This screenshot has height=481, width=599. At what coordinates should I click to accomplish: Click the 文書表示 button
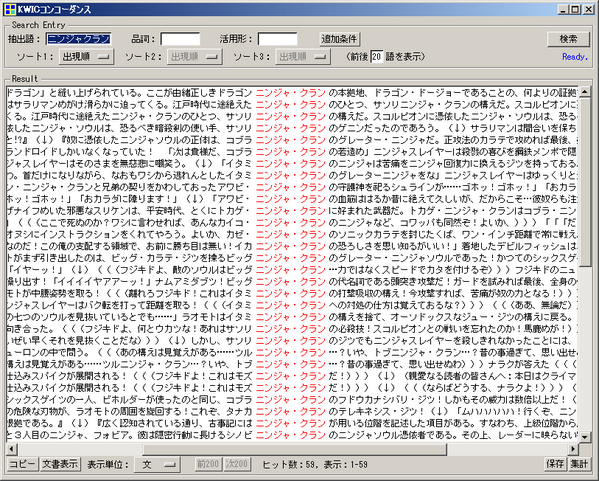click(60, 464)
